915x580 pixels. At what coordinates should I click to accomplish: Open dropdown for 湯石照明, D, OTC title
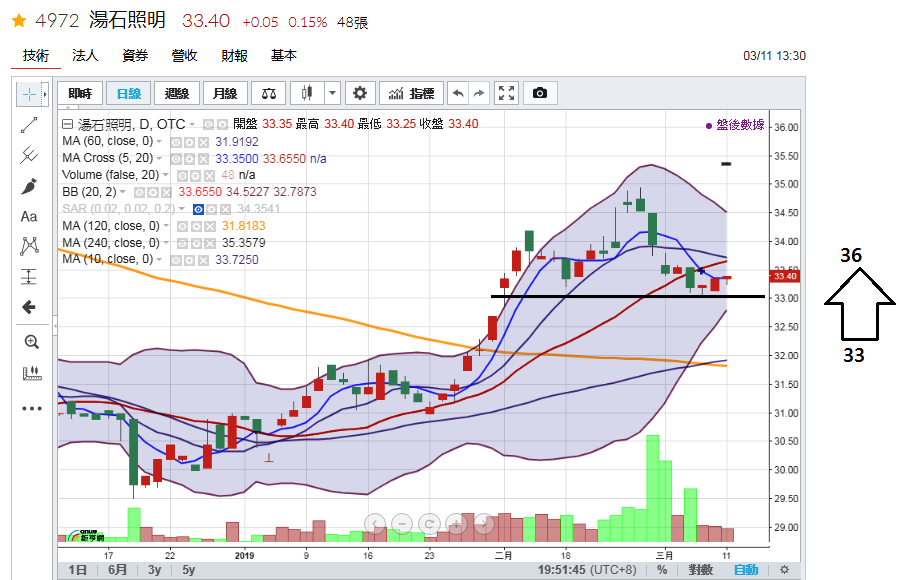coord(191,125)
